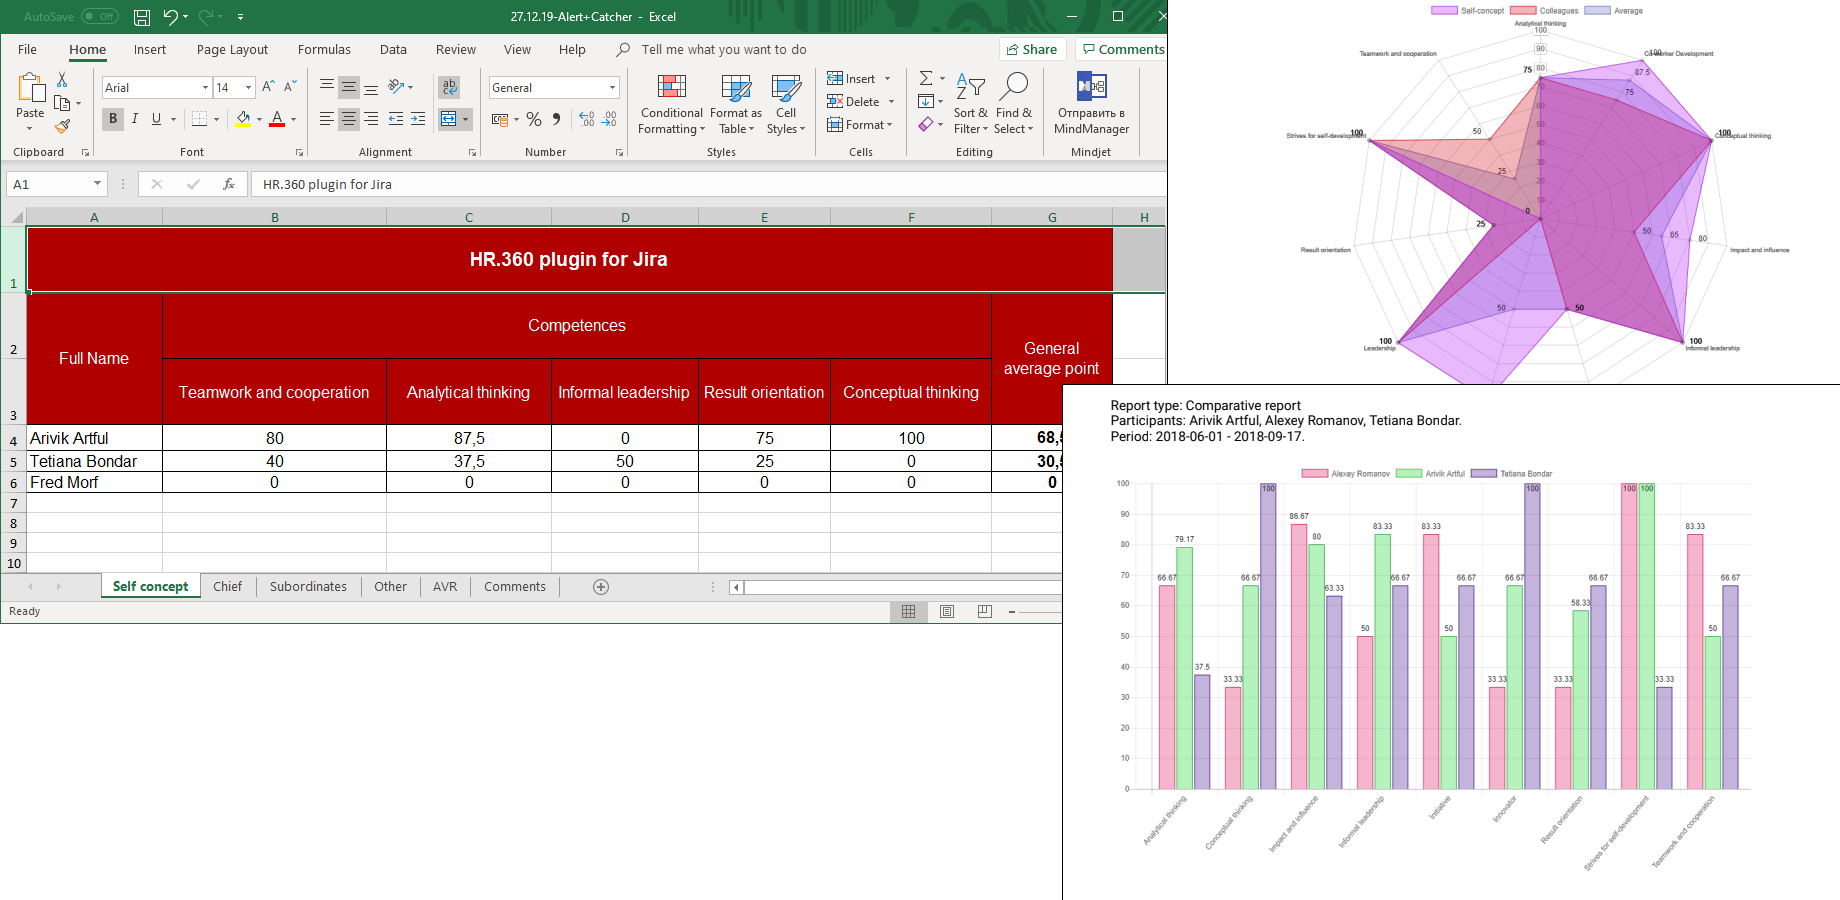Open the font name dropdown Arial
This screenshot has width=1840, height=900.
206,88
